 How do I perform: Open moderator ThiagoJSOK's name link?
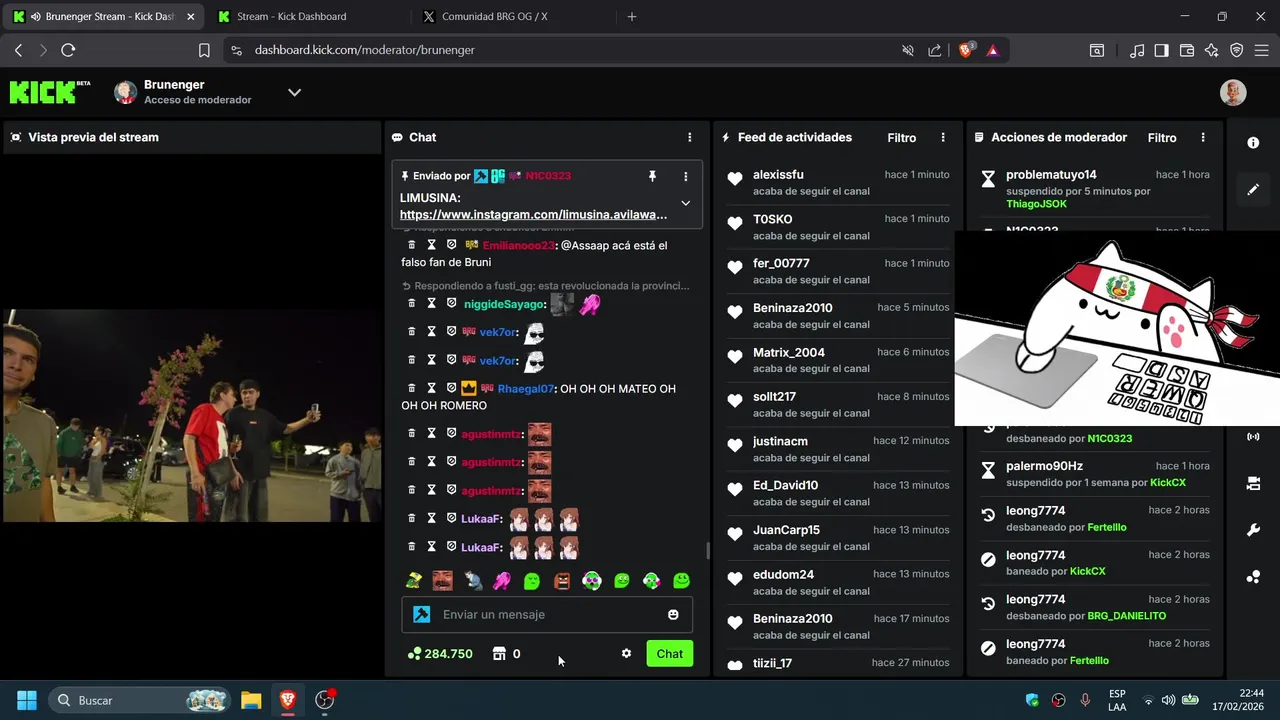coord(1036,204)
